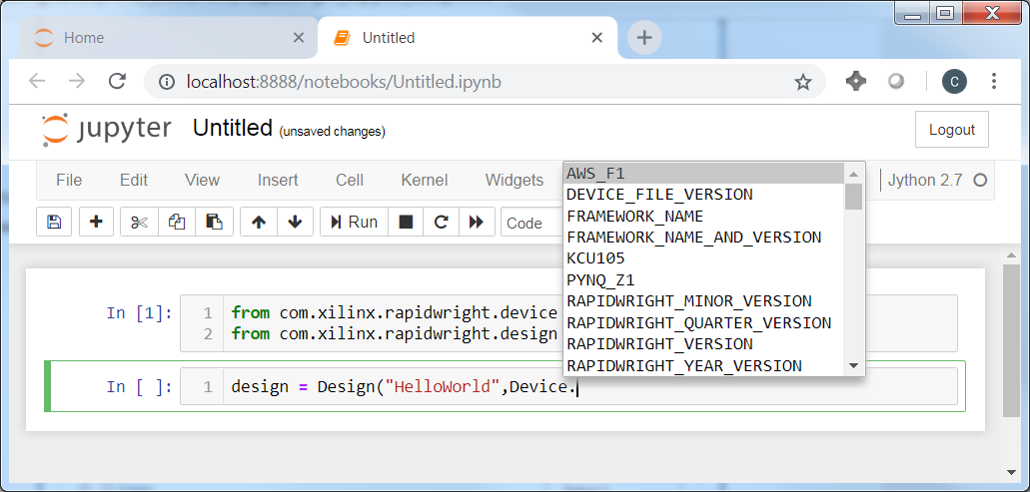1030x492 pixels.
Task: Insert cell below with plus icon
Action: (x=97, y=222)
